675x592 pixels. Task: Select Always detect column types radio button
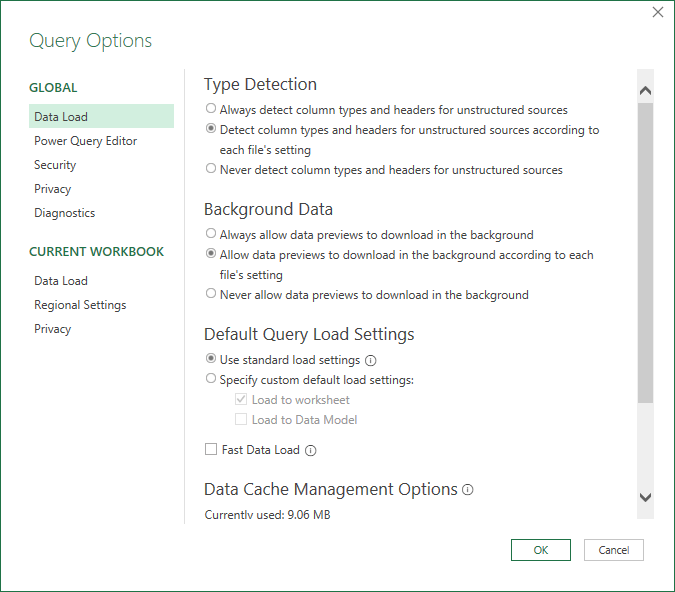[x=211, y=108]
